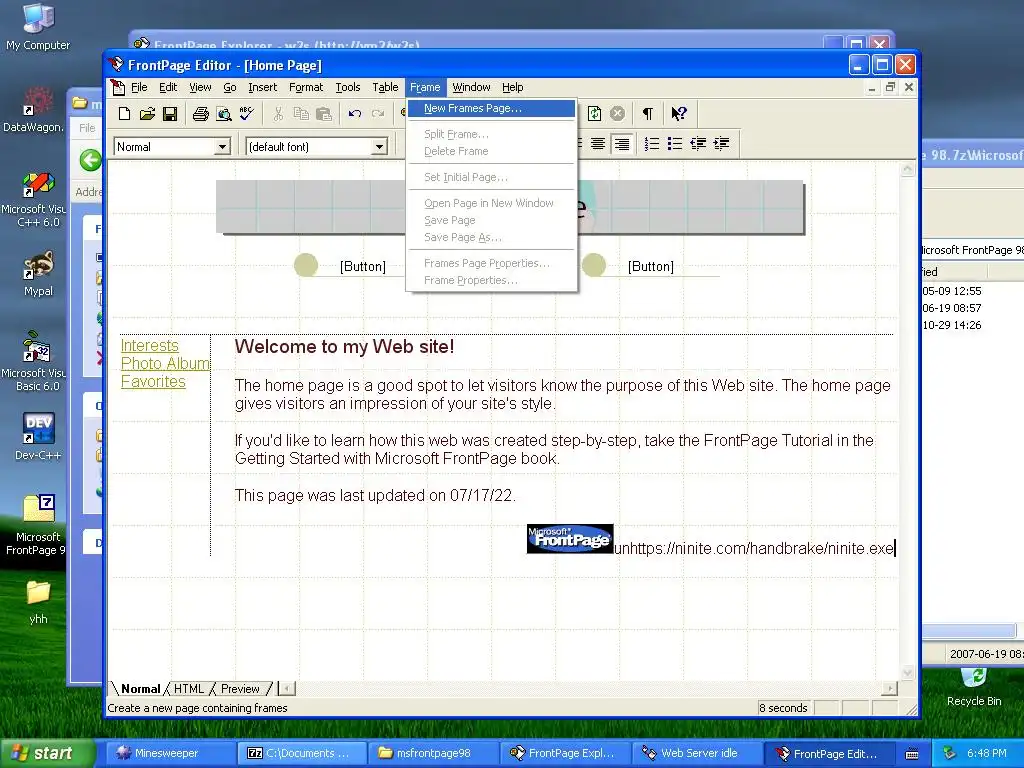This screenshot has width=1024, height=768.
Task: Click the Undo arrow icon
Action: click(x=355, y=114)
